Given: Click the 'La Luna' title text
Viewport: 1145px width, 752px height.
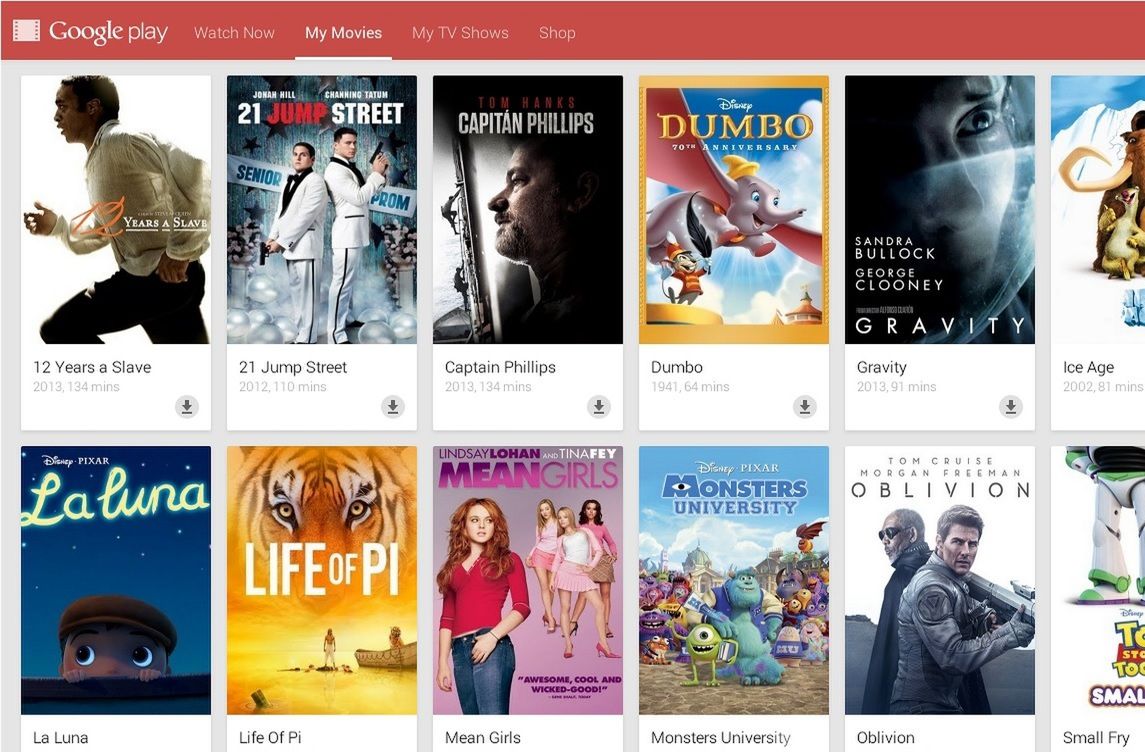Looking at the screenshot, I should click(61, 737).
